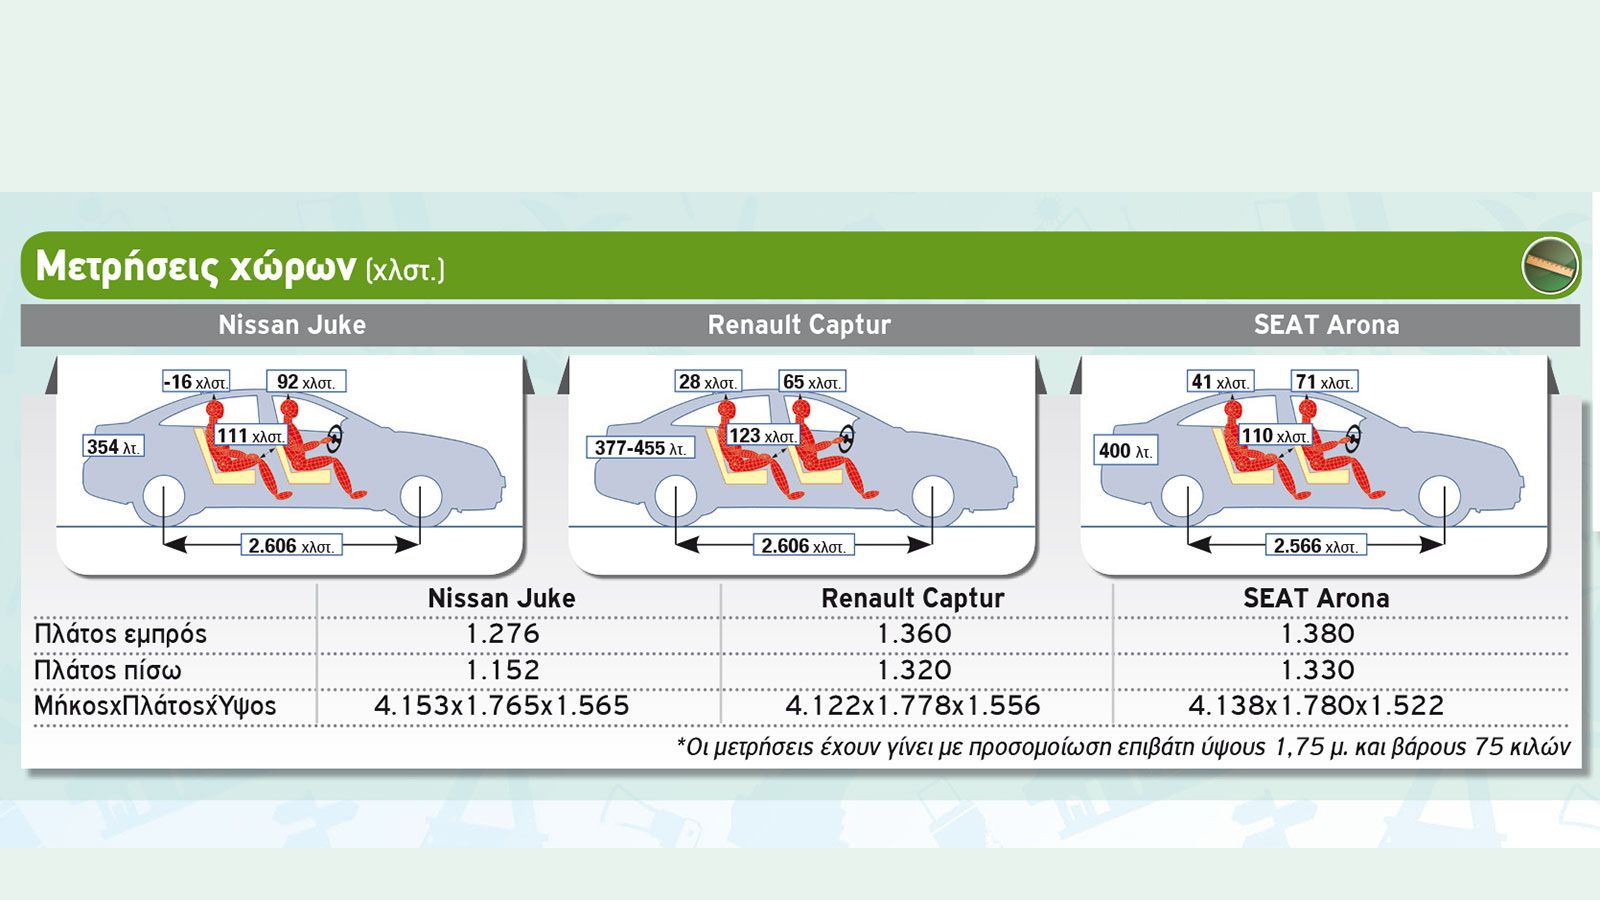This screenshot has width=1600, height=900.
Task: Click the 'Πλάτος πίσω' row label
Action: coord(107,670)
